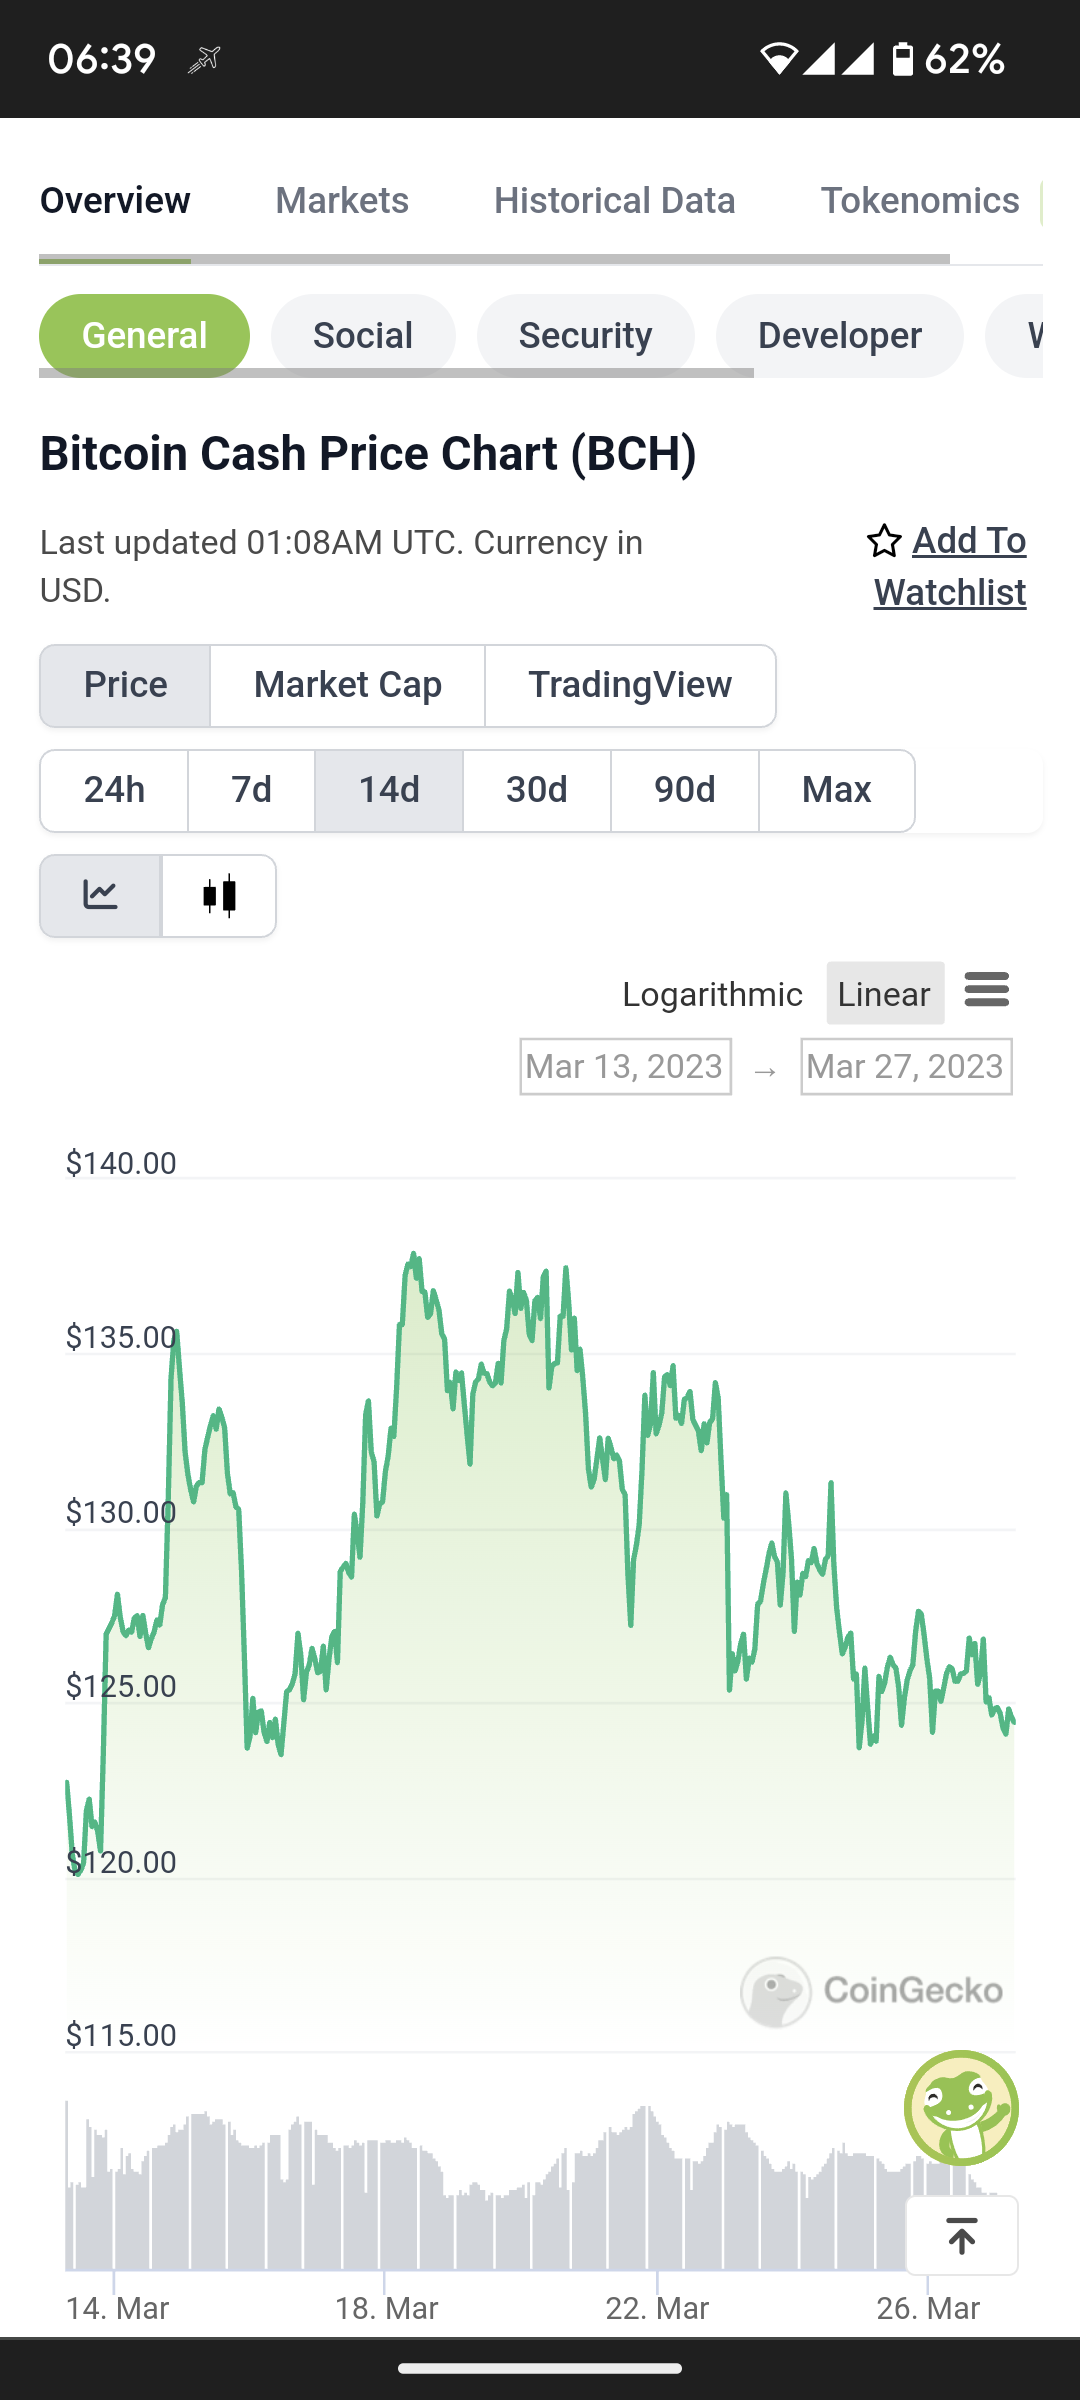Click the volume bars range navigator
1080x2400 pixels.
tap(540, 2185)
